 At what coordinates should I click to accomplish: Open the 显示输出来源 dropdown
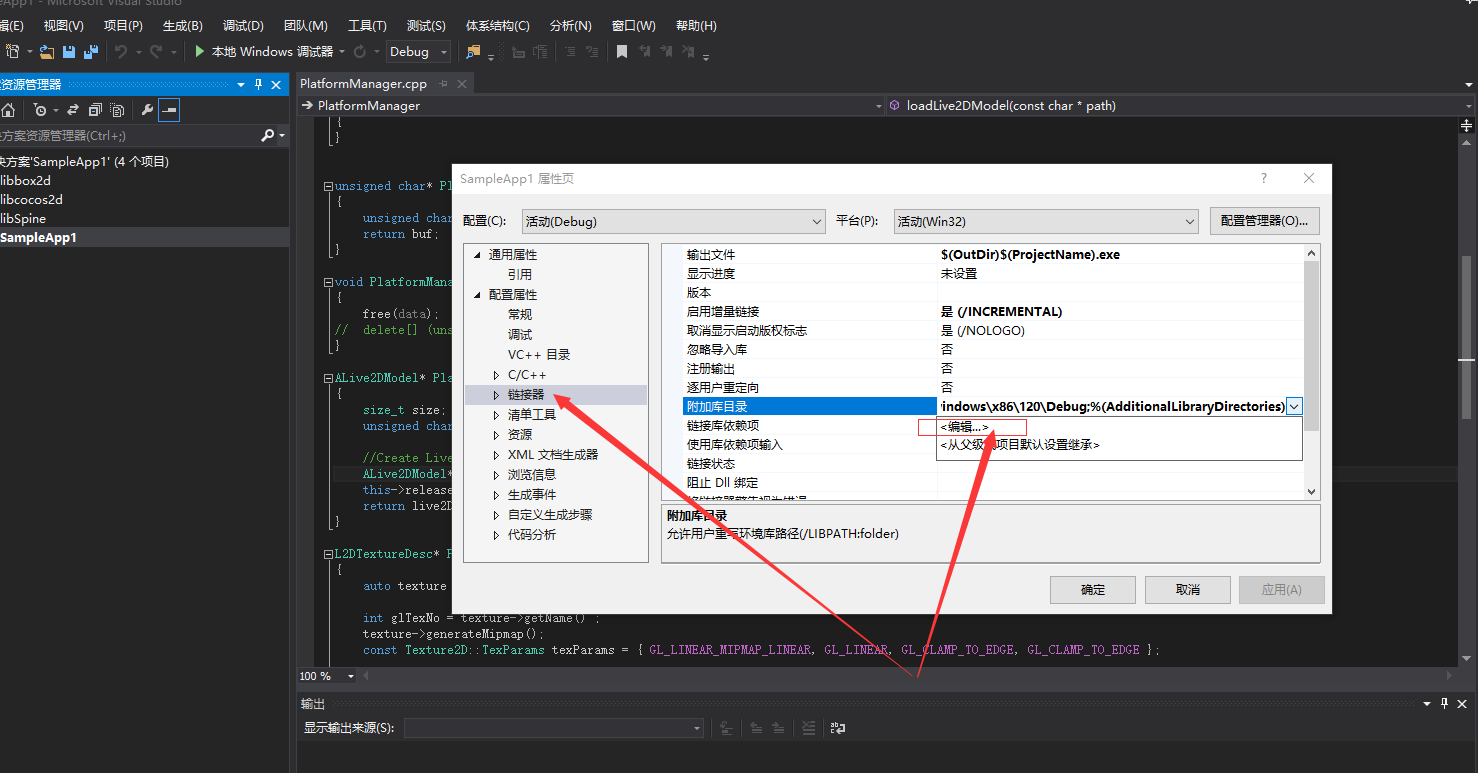click(554, 728)
